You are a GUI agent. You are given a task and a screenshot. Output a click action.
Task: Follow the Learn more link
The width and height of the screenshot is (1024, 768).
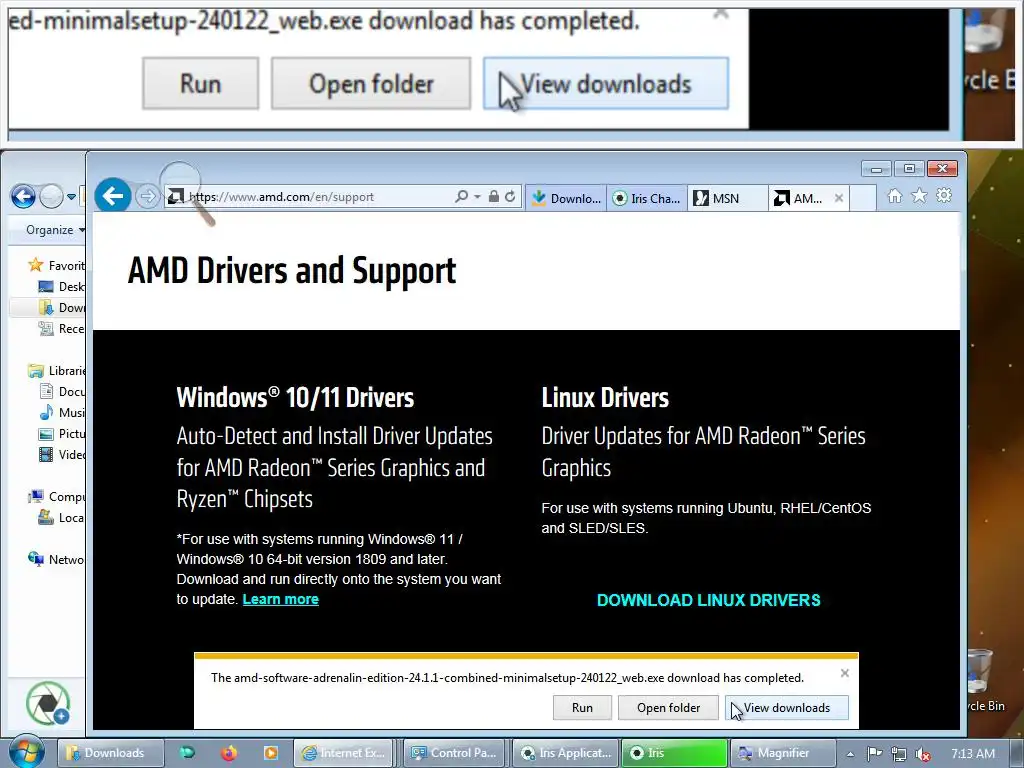[280, 600]
